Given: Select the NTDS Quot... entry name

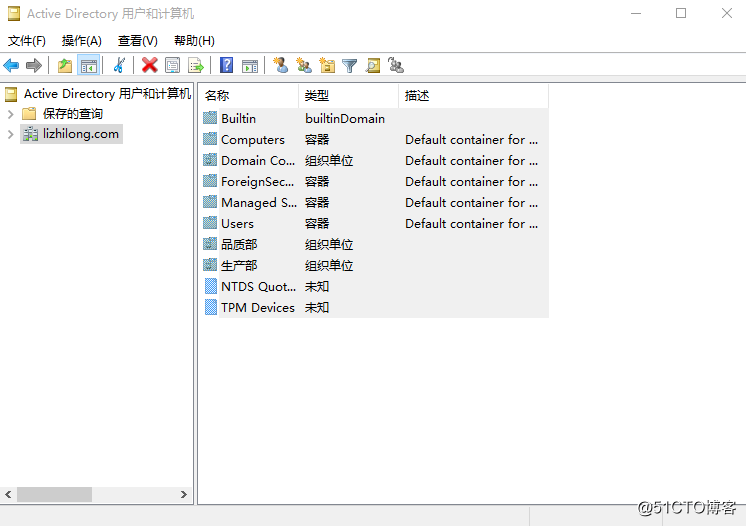Looking at the screenshot, I should 258,286.
